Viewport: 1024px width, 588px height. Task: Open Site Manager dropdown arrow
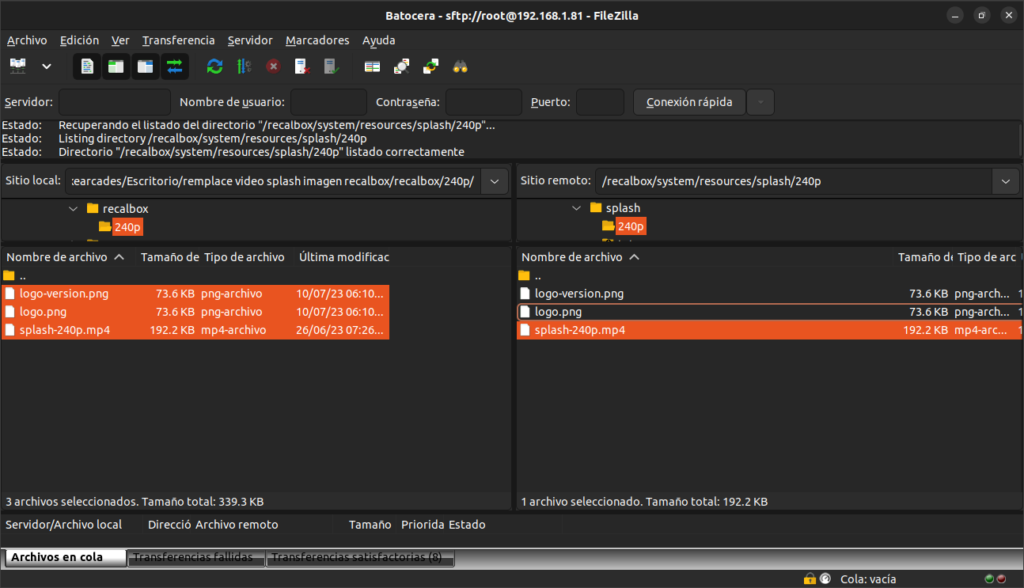pyautogui.click(x=46, y=66)
